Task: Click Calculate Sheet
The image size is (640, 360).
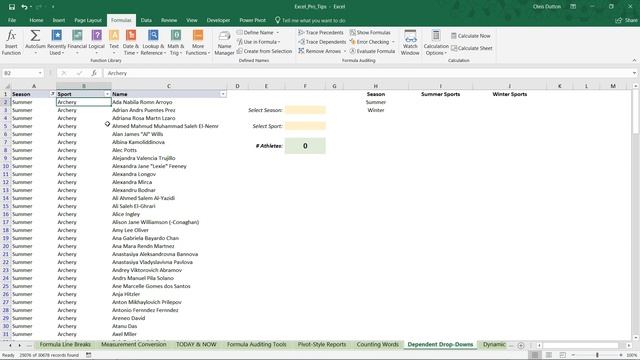Action: pos(471,48)
